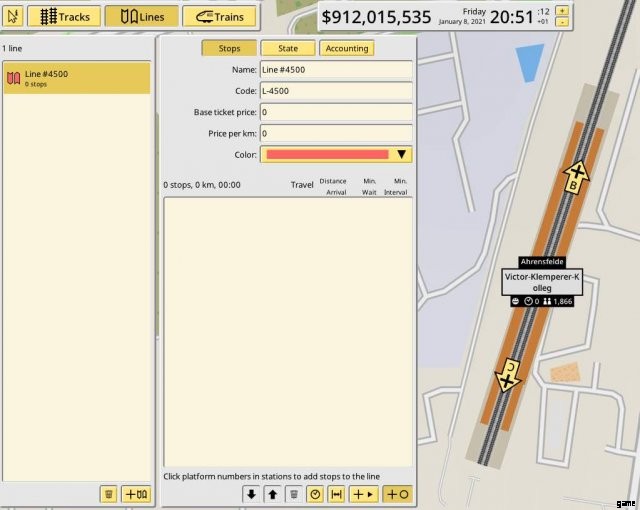Select the cursor pointer tool

click(x=13, y=16)
